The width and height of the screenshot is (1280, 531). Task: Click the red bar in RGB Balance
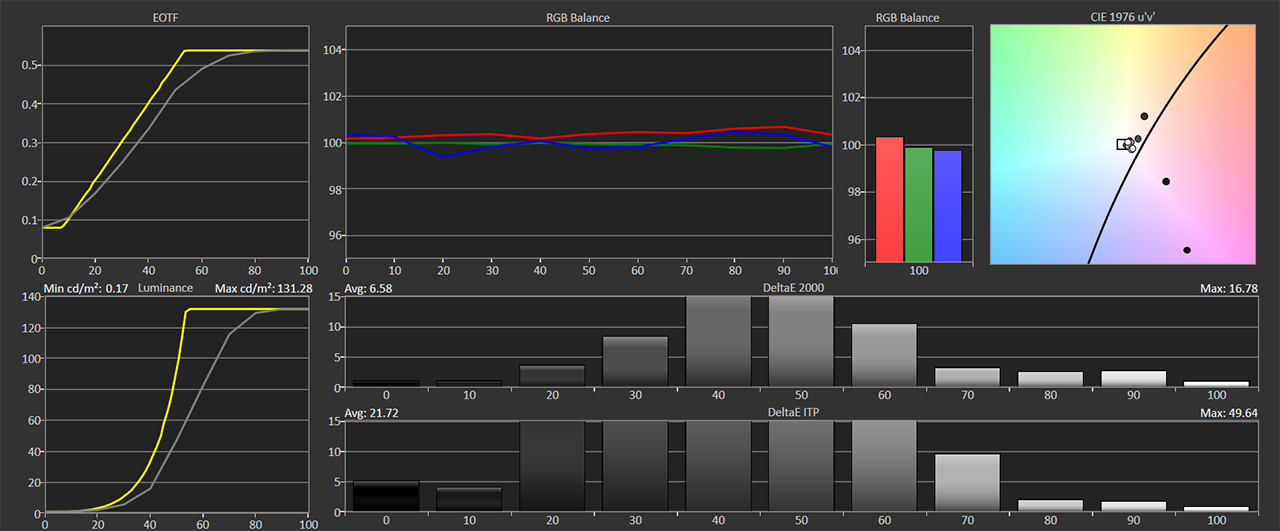click(x=890, y=199)
